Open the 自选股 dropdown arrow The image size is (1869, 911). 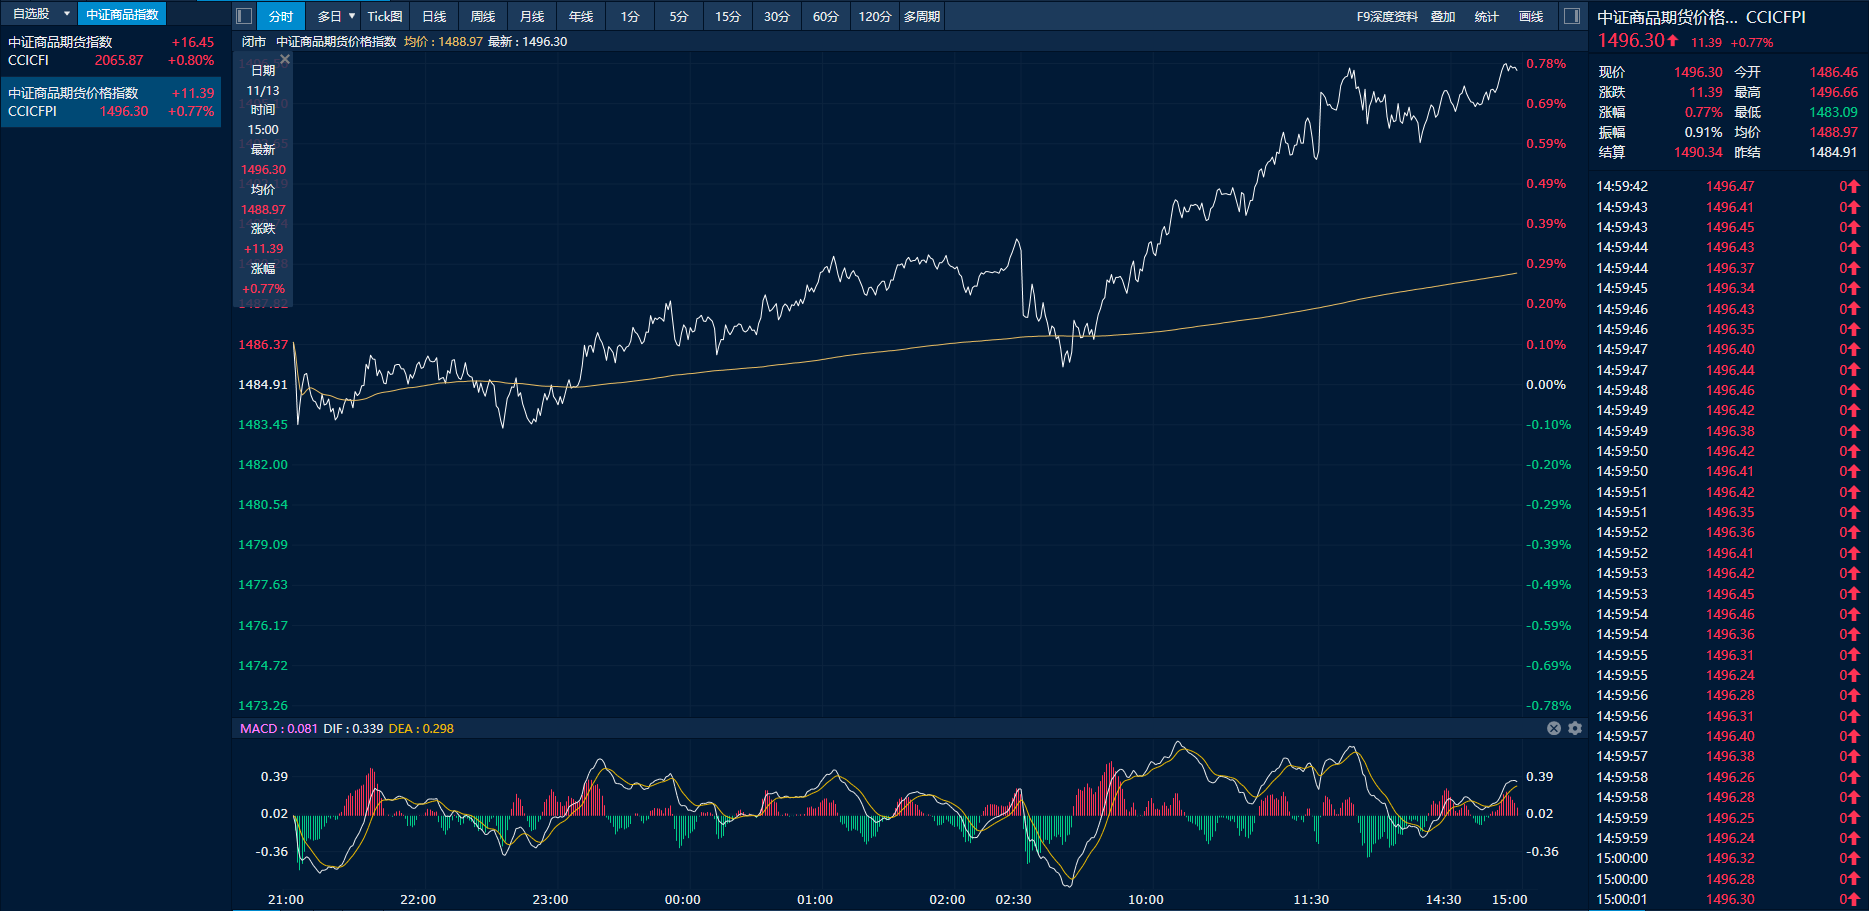click(67, 14)
